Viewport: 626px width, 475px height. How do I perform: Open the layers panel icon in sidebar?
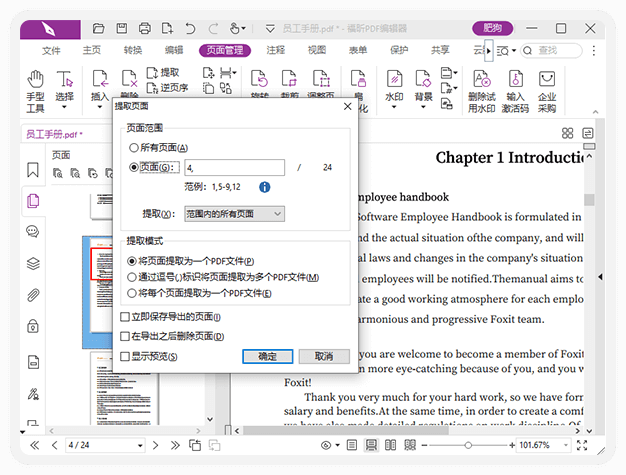pos(33,263)
